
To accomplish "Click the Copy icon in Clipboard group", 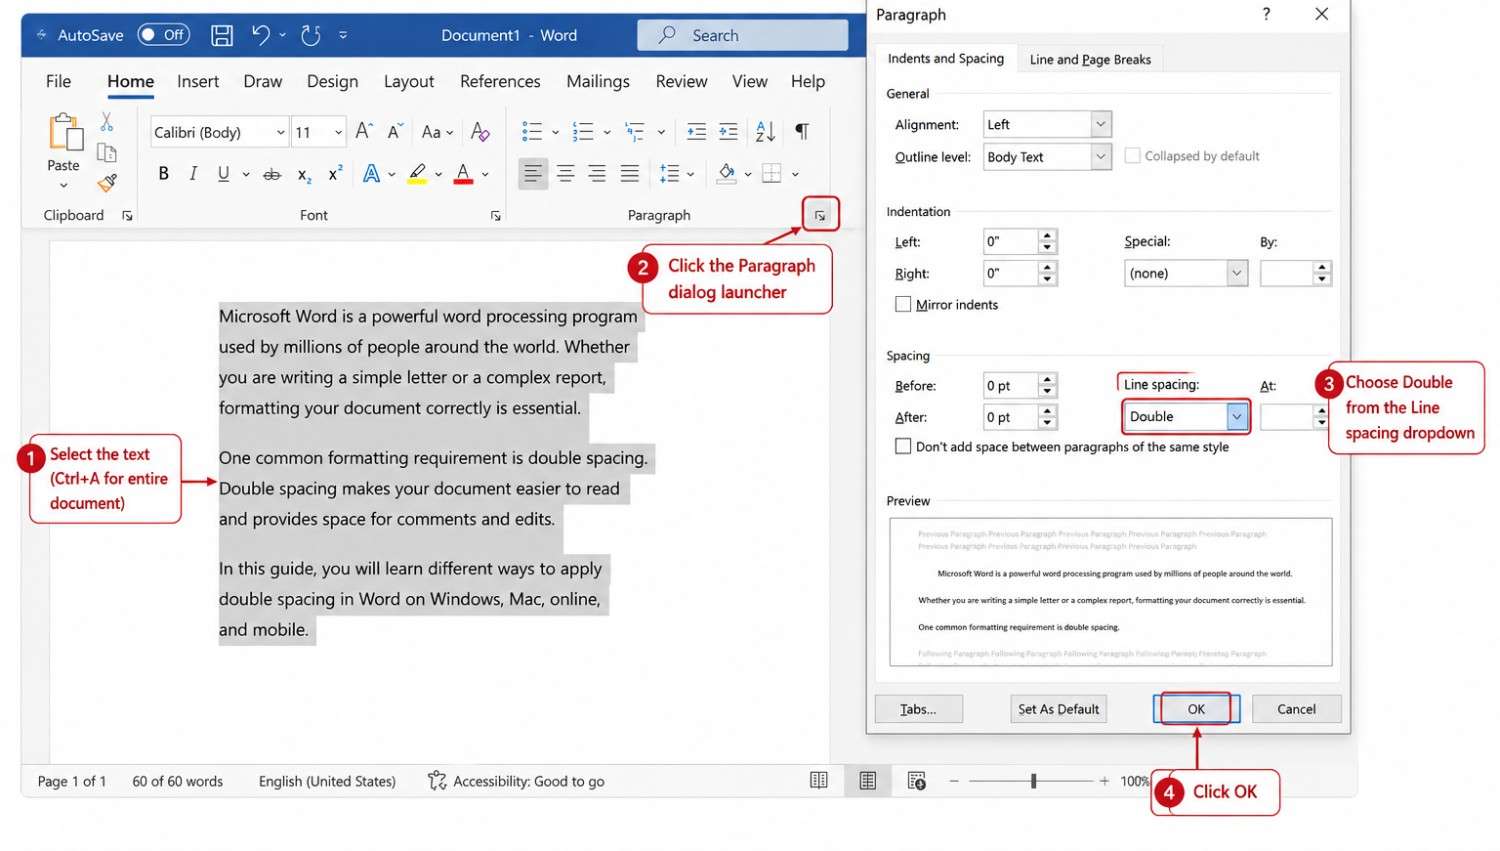I will click(106, 152).
